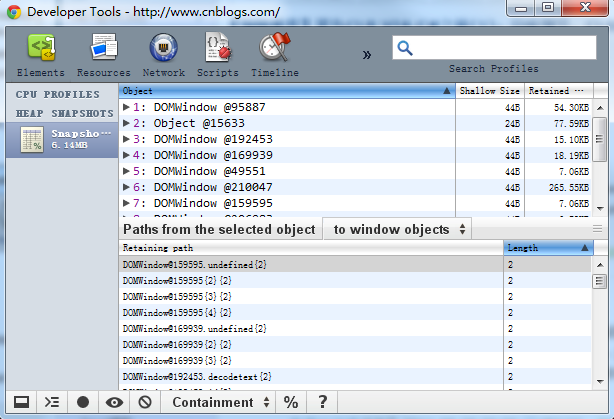The image size is (614, 419).
Task: Click the round record profile button
Action: point(83,402)
